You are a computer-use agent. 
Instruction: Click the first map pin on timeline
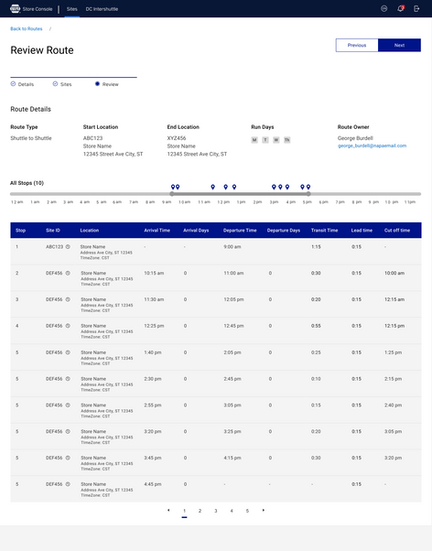(173, 187)
